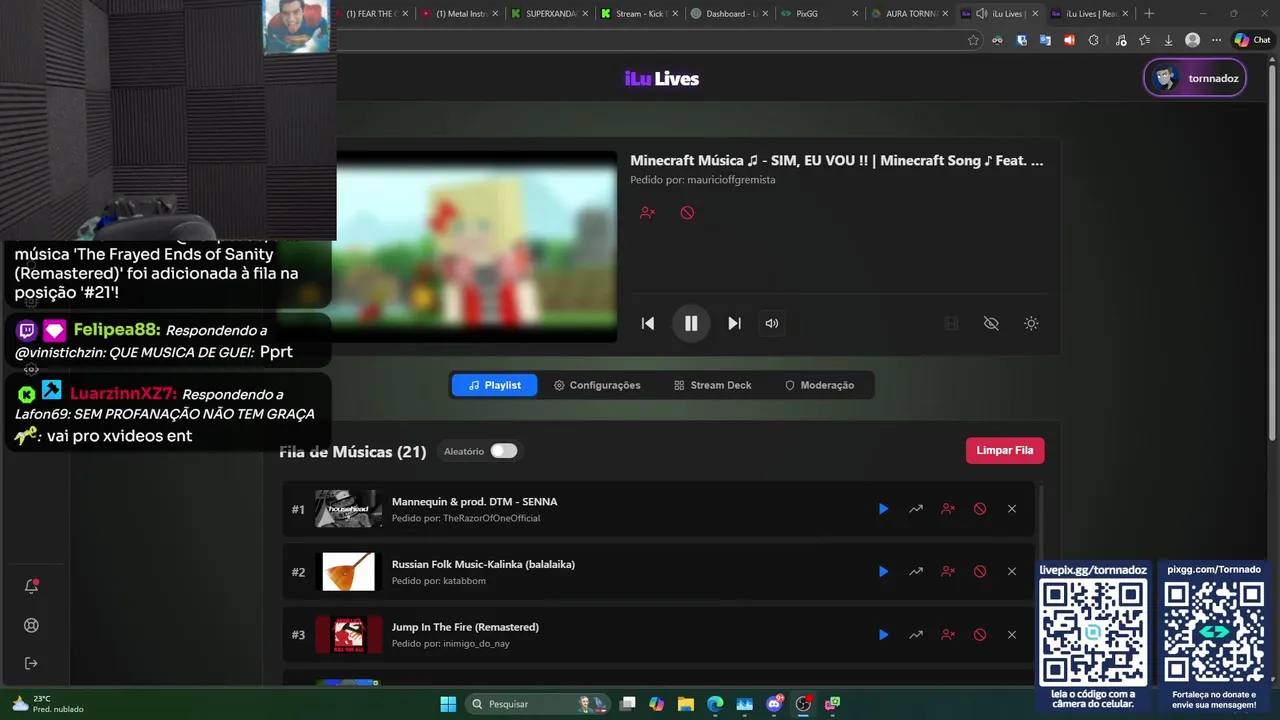Play song #1 Mannequin & prod. DTM - SENNA
Screen dimensions: 1280x720
[x=883, y=509]
